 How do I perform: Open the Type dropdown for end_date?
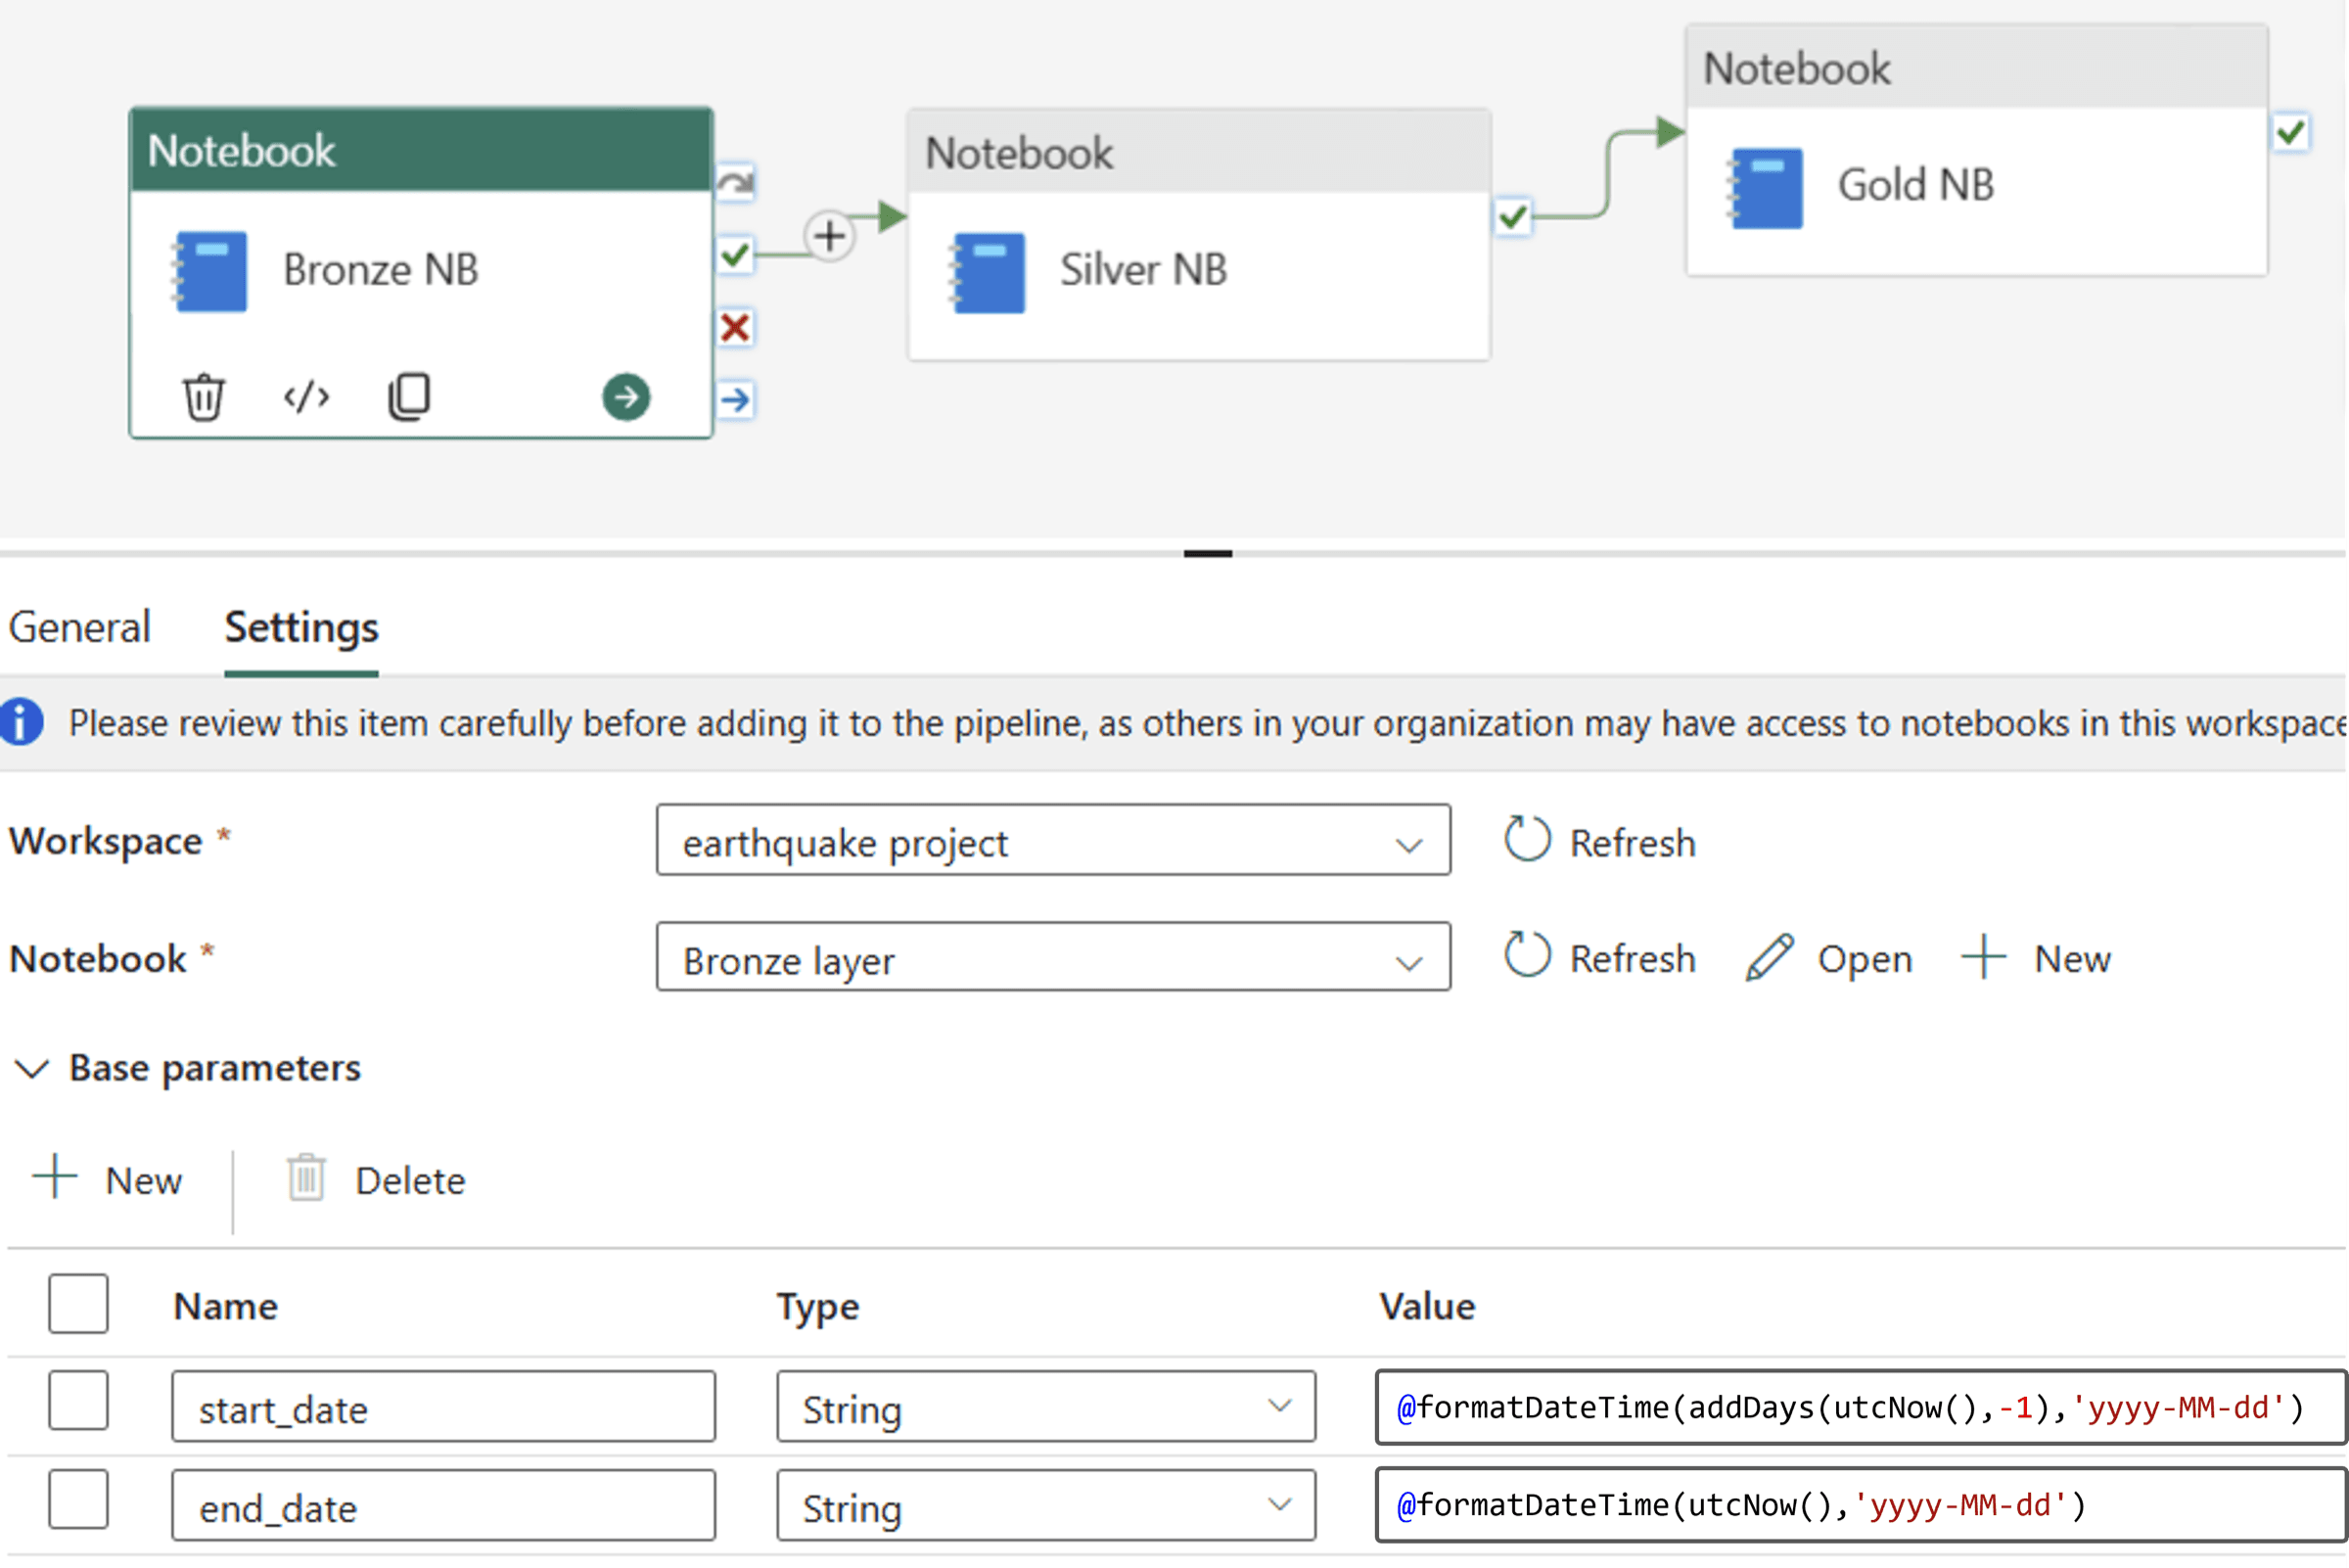[1046, 1505]
